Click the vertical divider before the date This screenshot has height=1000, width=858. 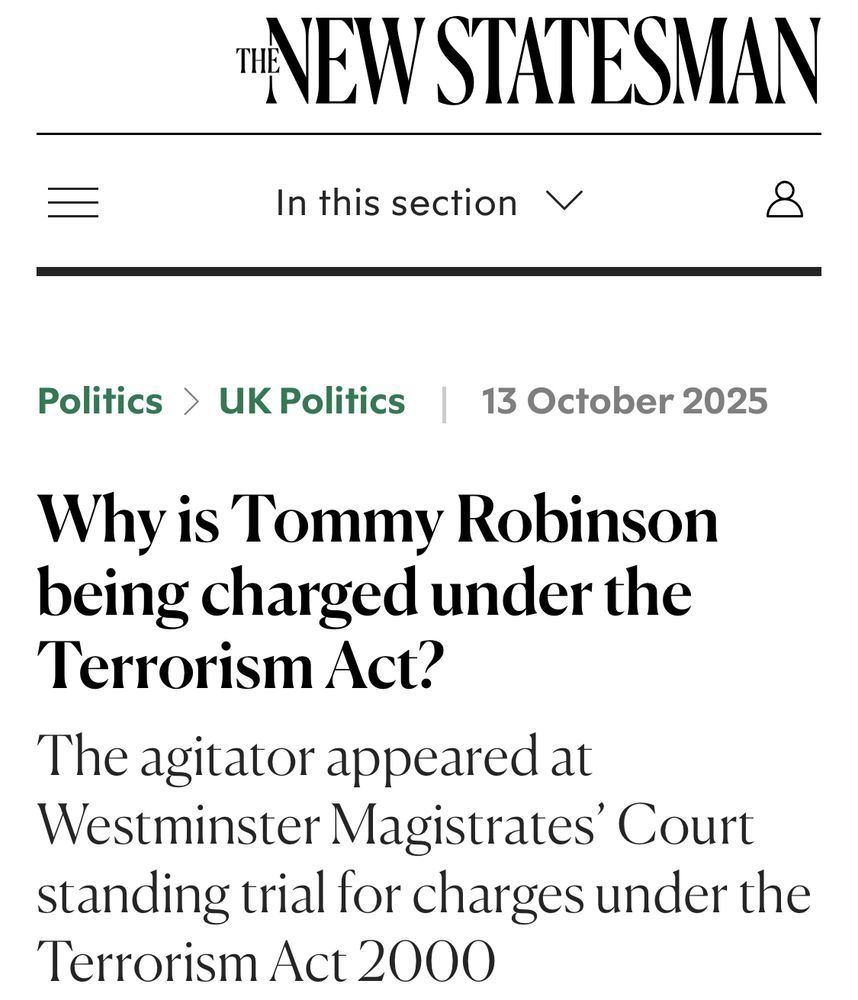click(x=444, y=403)
